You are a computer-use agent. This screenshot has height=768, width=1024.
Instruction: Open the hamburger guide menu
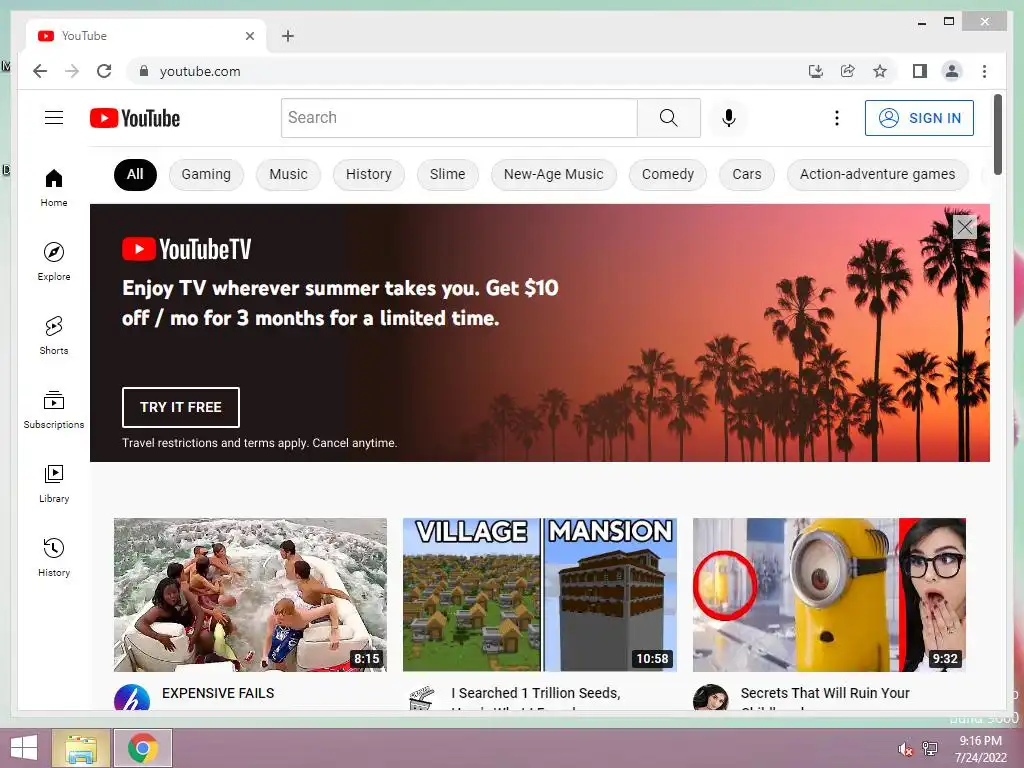(54, 118)
